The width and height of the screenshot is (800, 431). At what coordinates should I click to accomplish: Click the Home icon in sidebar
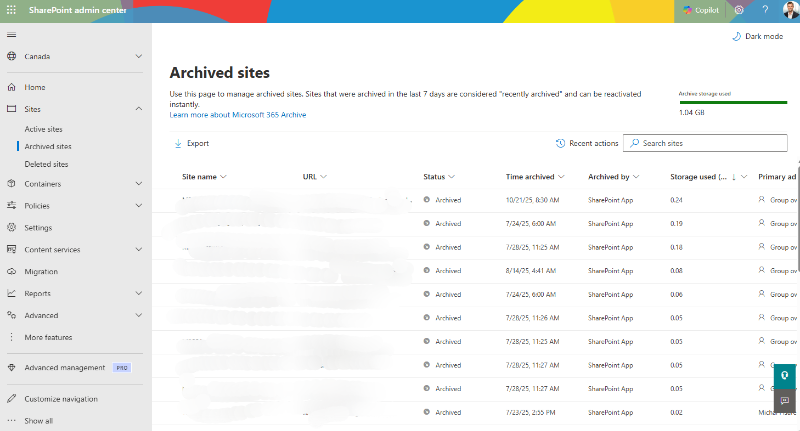pos(11,87)
